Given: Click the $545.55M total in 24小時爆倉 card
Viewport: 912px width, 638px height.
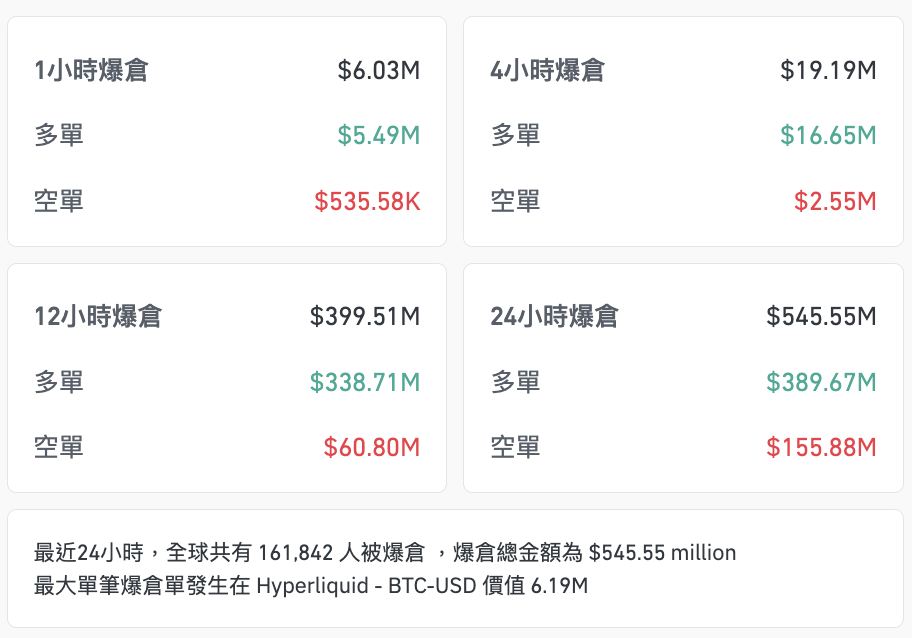Looking at the screenshot, I should pyautogui.click(x=821, y=317).
